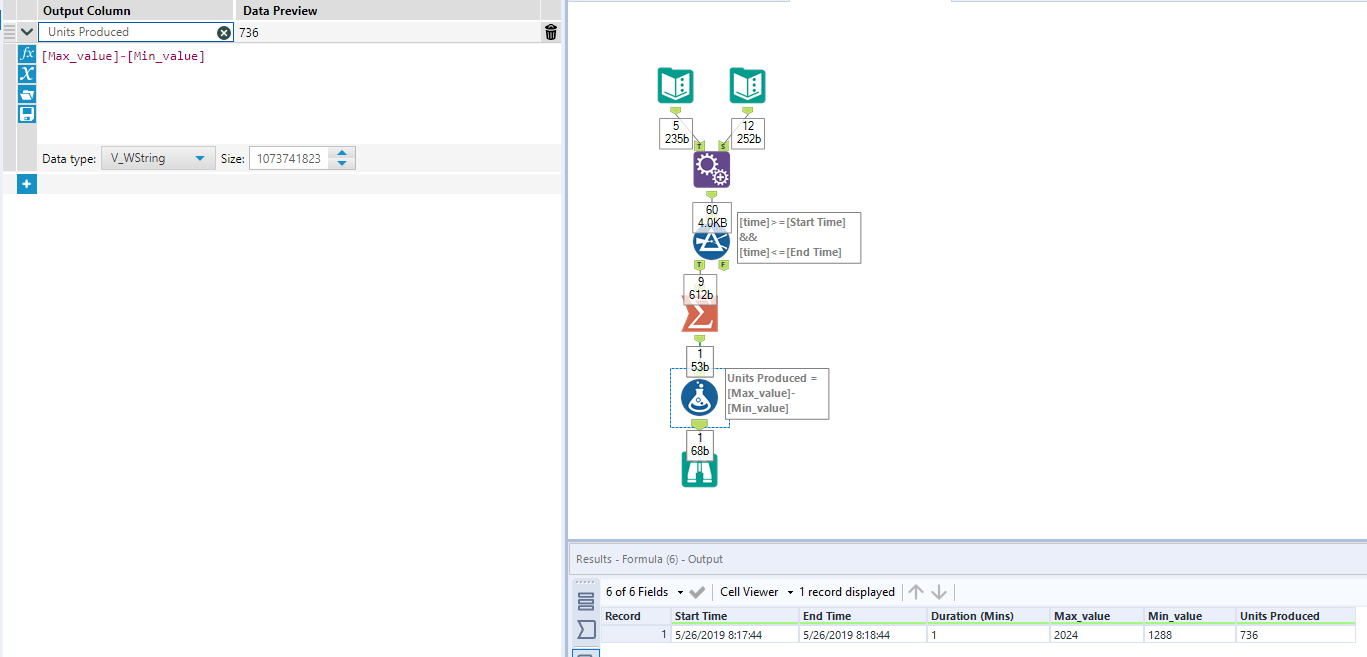
Task: Select the right Input Data tool
Action: (747, 85)
